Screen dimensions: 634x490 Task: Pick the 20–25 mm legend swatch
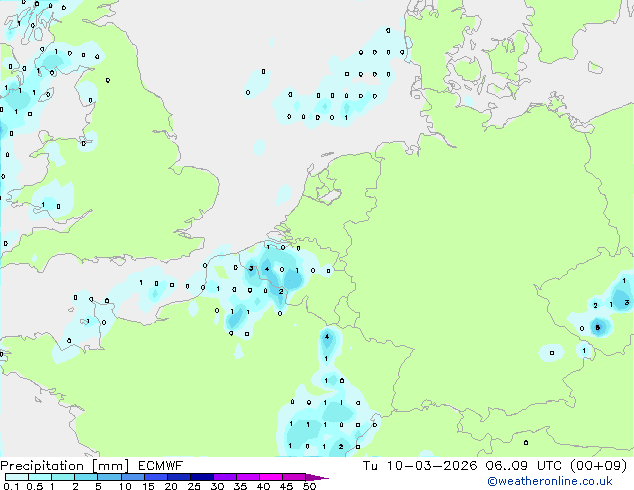(178, 477)
